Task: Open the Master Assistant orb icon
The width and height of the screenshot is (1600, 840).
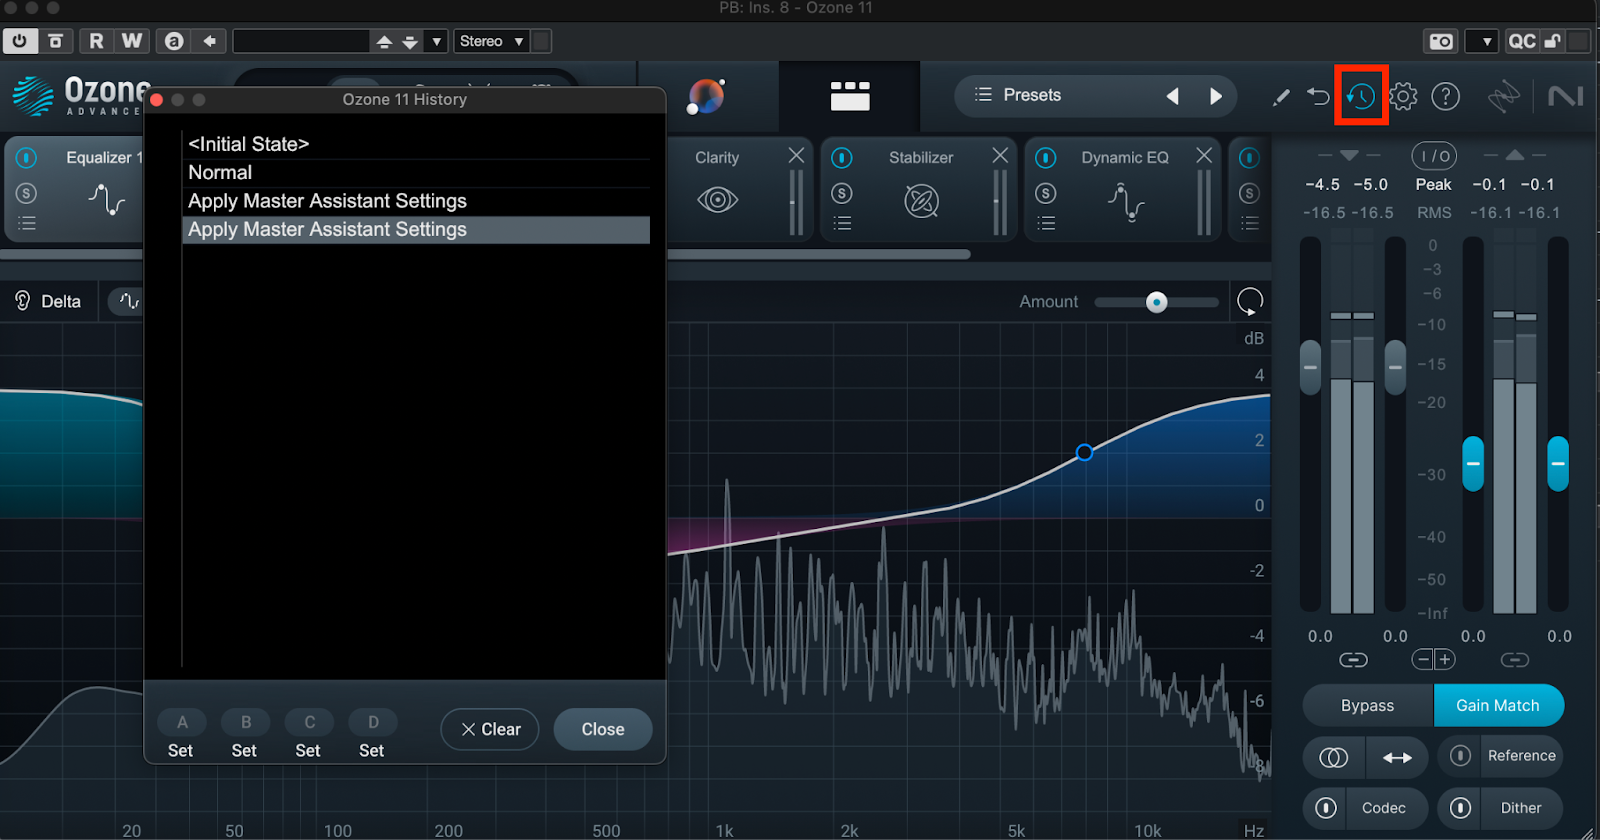Action: pyautogui.click(x=706, y=96)
